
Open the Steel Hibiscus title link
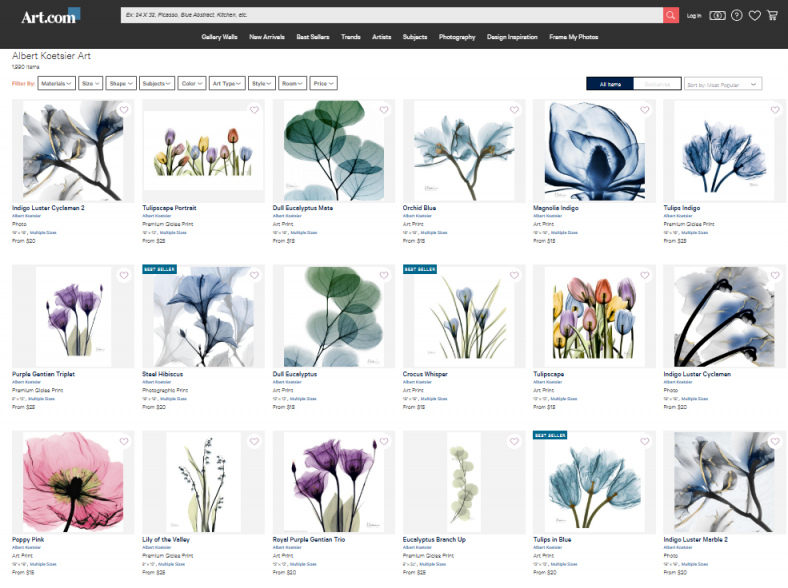(x=162, y=374)
